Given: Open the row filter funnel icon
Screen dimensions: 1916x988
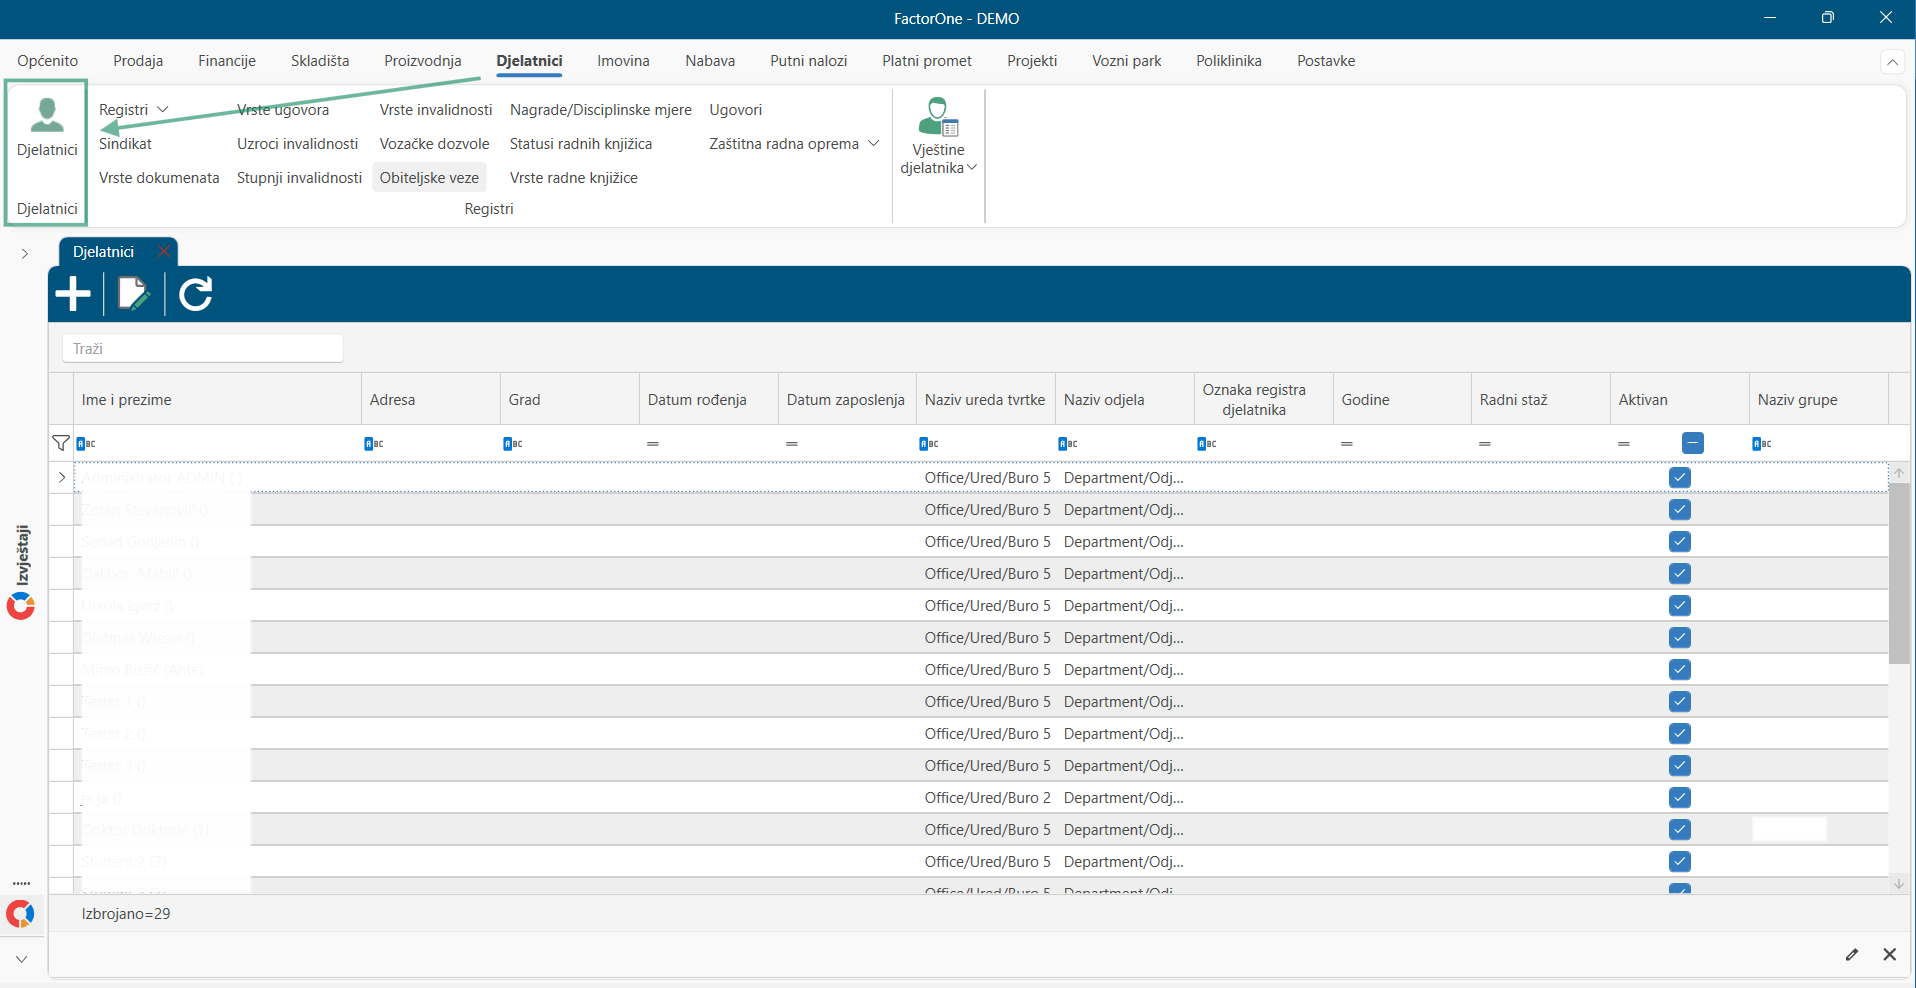Looking at the screenshot, I should (61, 443).
